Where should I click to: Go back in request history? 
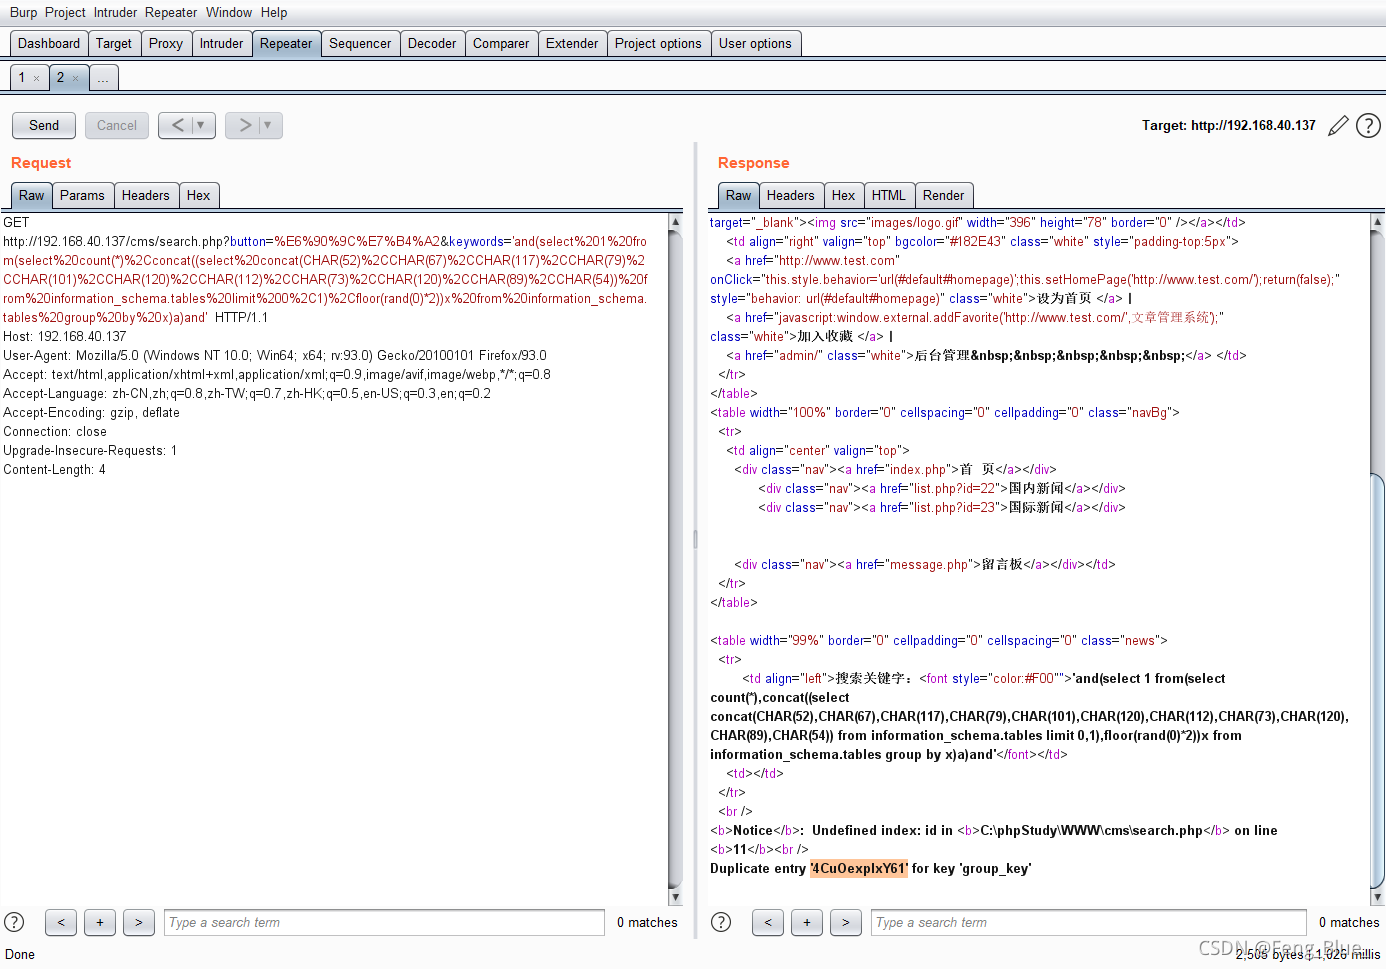pyautogui.click(x=177, y=125)
